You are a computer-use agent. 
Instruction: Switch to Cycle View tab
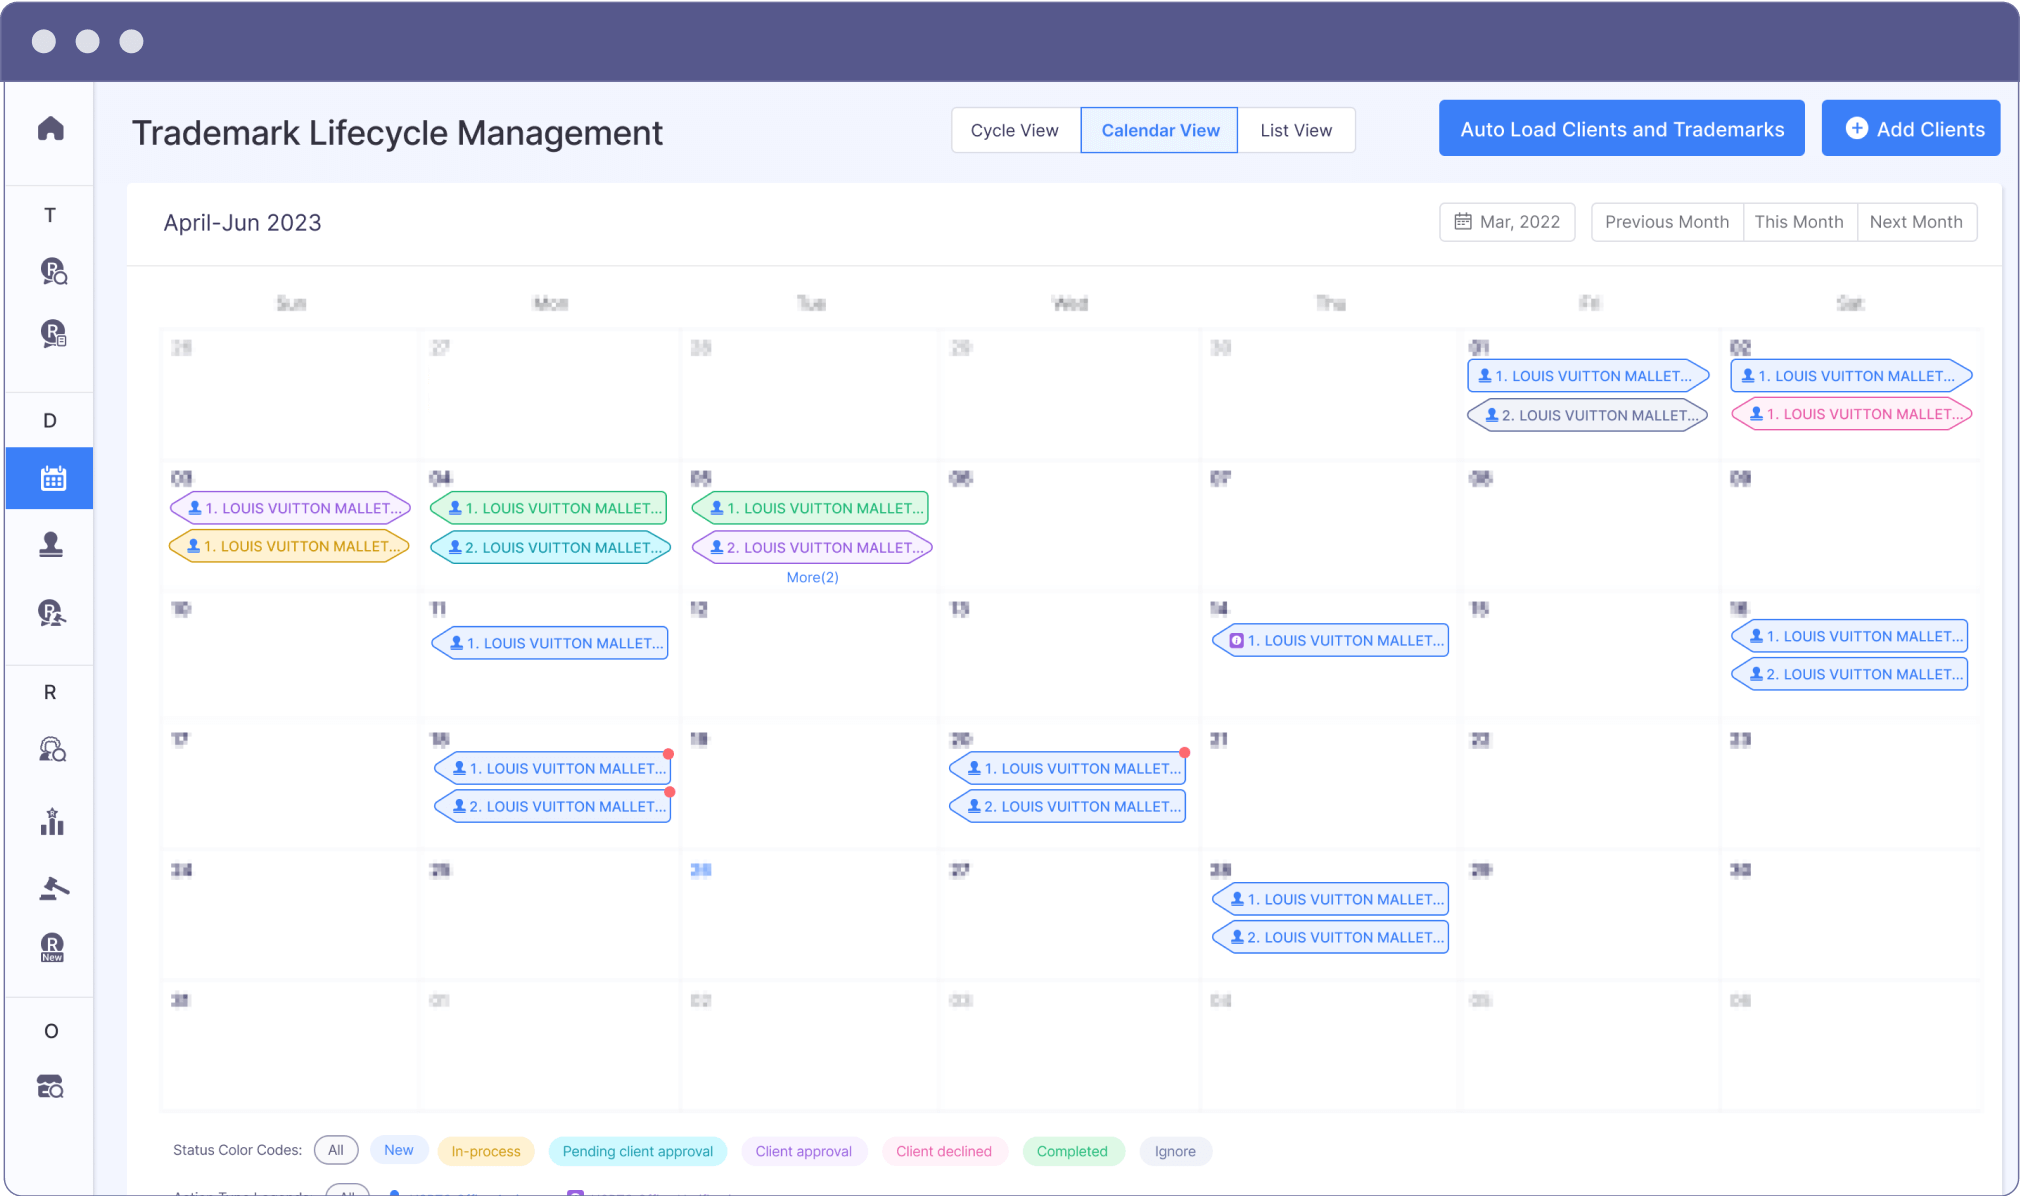[1014, 130]
